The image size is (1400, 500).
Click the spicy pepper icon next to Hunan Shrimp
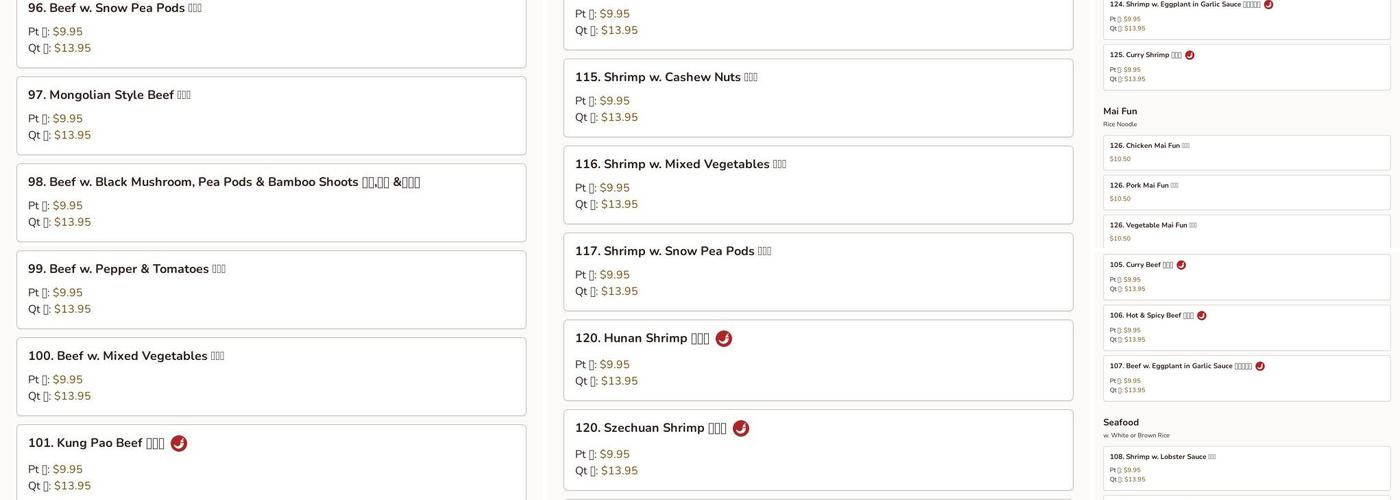click(724, 339)
